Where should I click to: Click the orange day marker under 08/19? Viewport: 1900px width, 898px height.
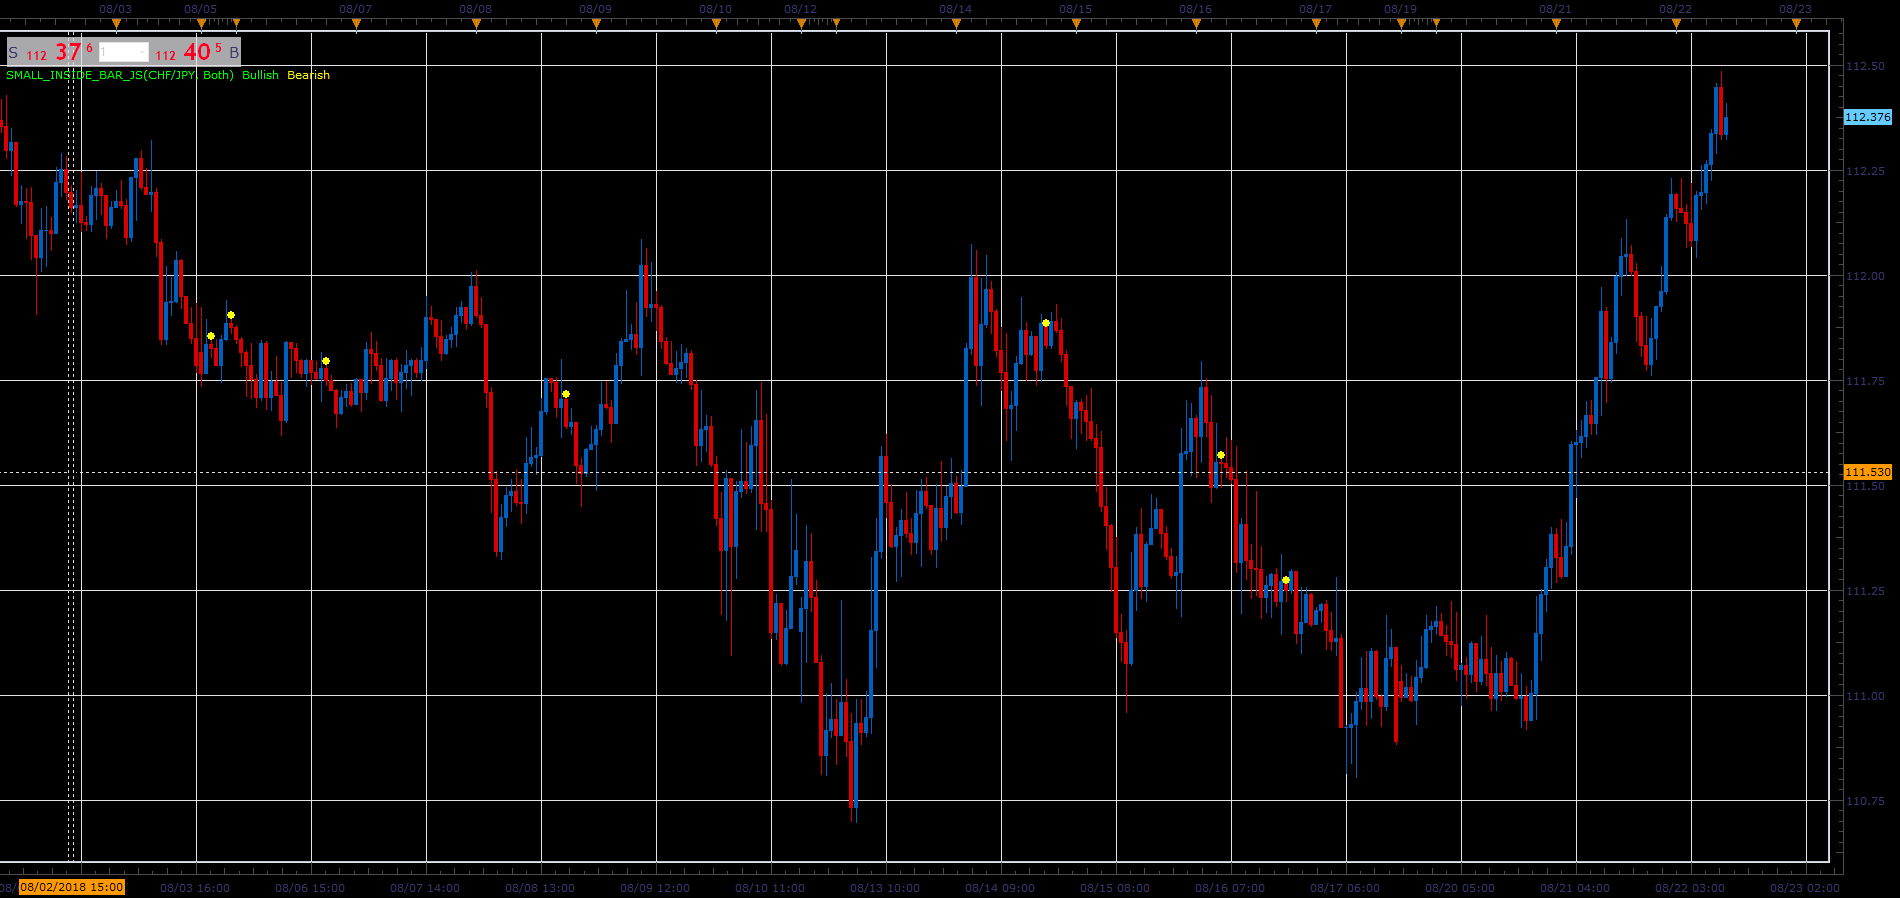click(1401, 23)
